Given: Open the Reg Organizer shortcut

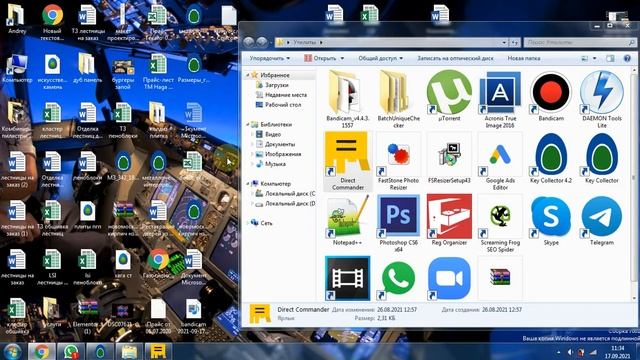Looking at the screenshot, I should pyautogui.click(x=449, y=220).
